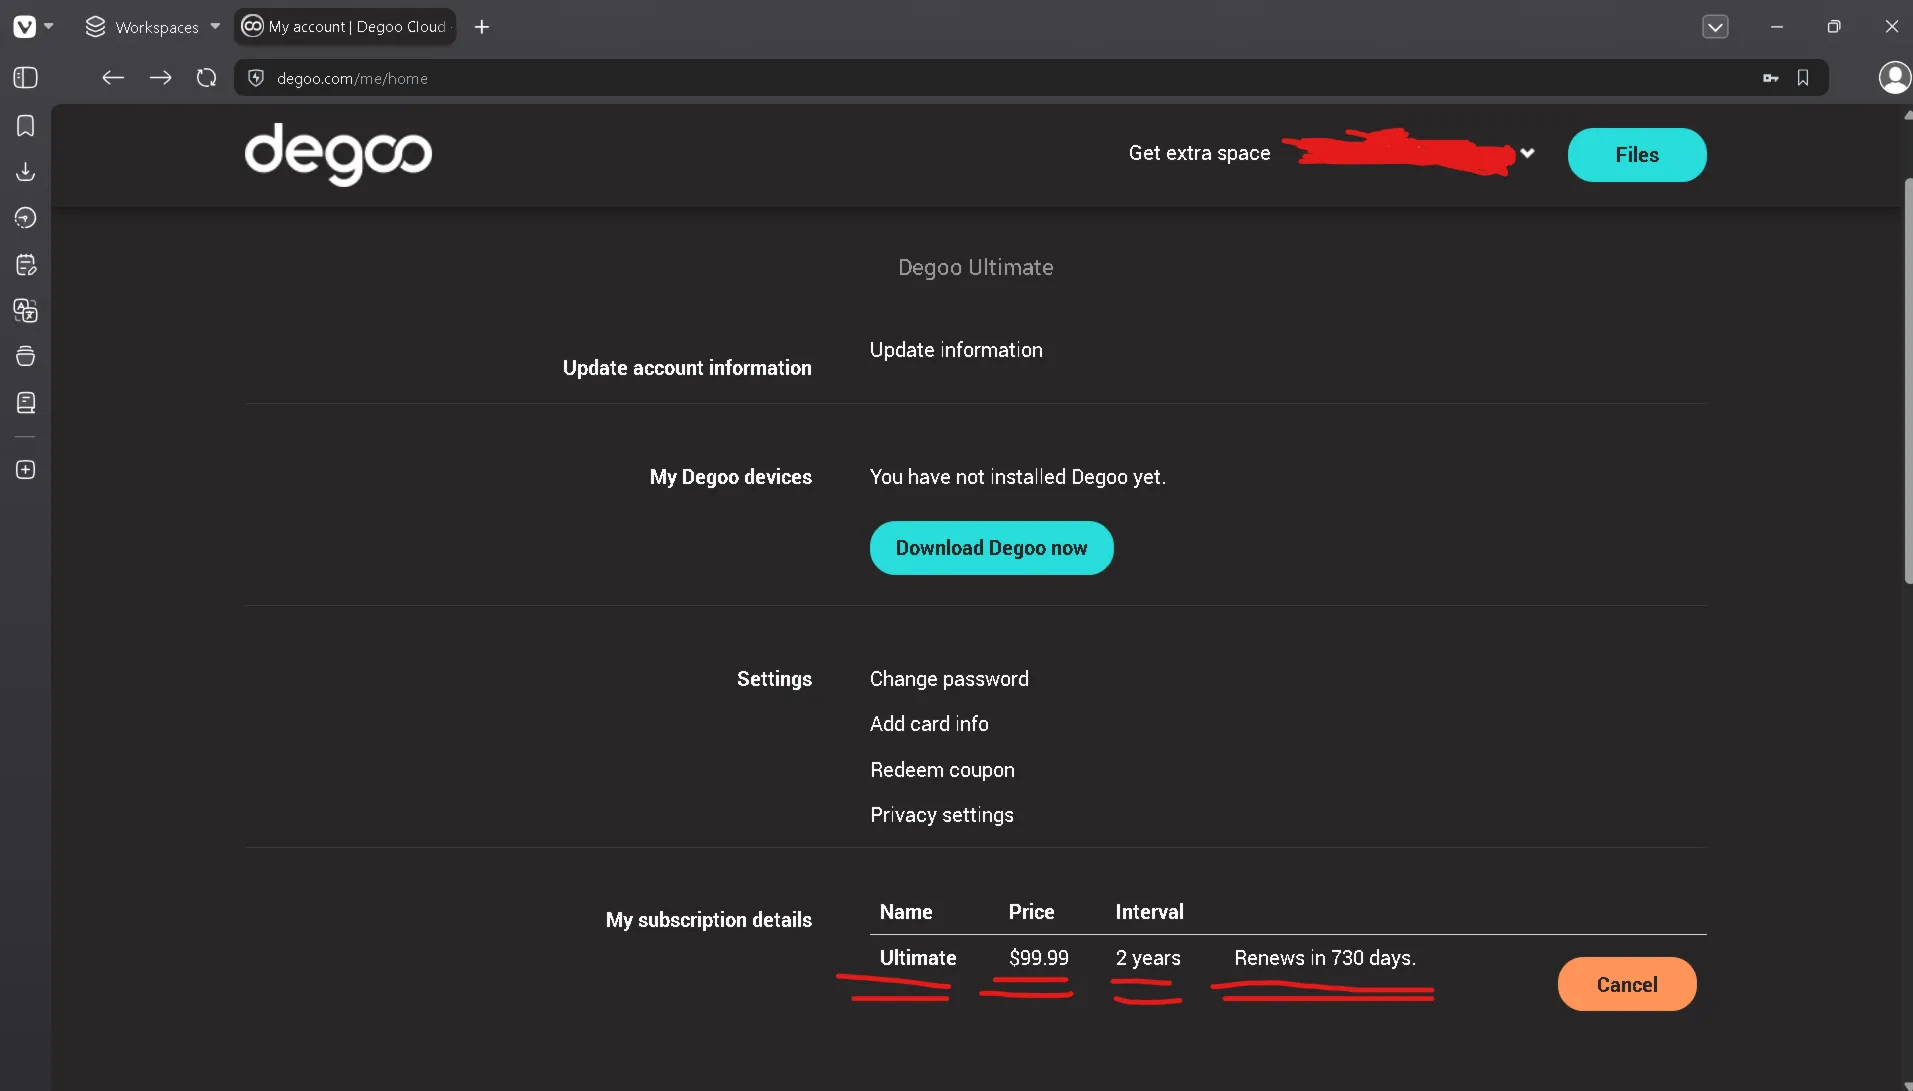Click the Settings section label
Screen dimensions: 1913x1091
click(774, 679)
